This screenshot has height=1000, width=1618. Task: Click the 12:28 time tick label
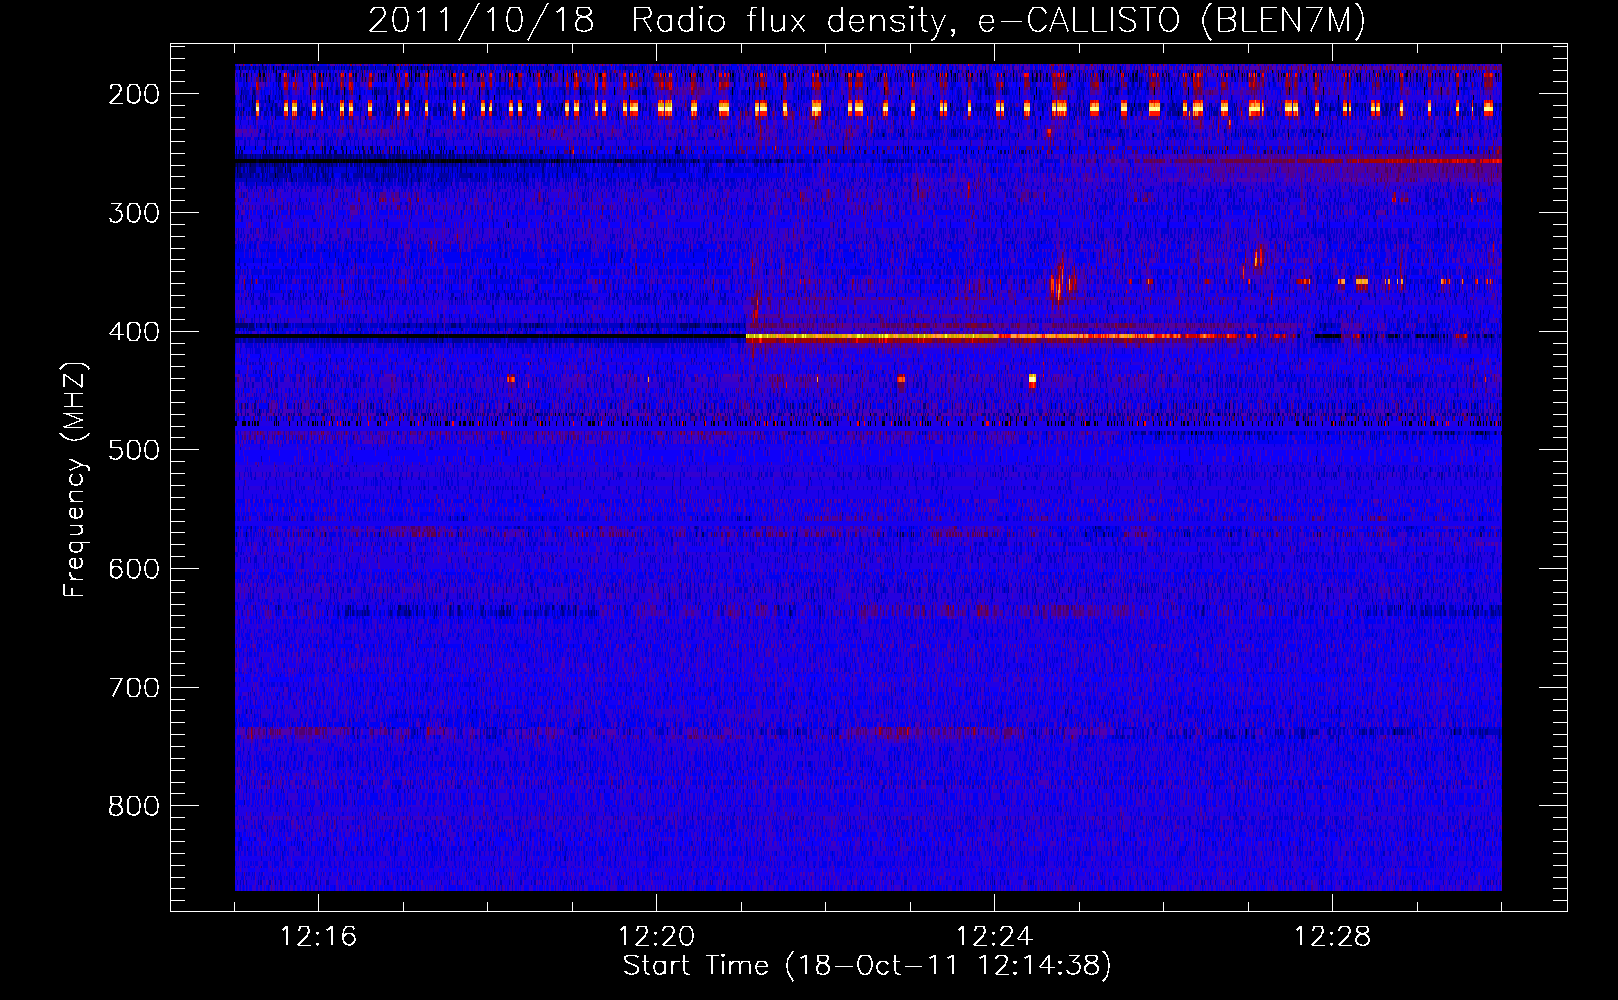pos(1332,937)
